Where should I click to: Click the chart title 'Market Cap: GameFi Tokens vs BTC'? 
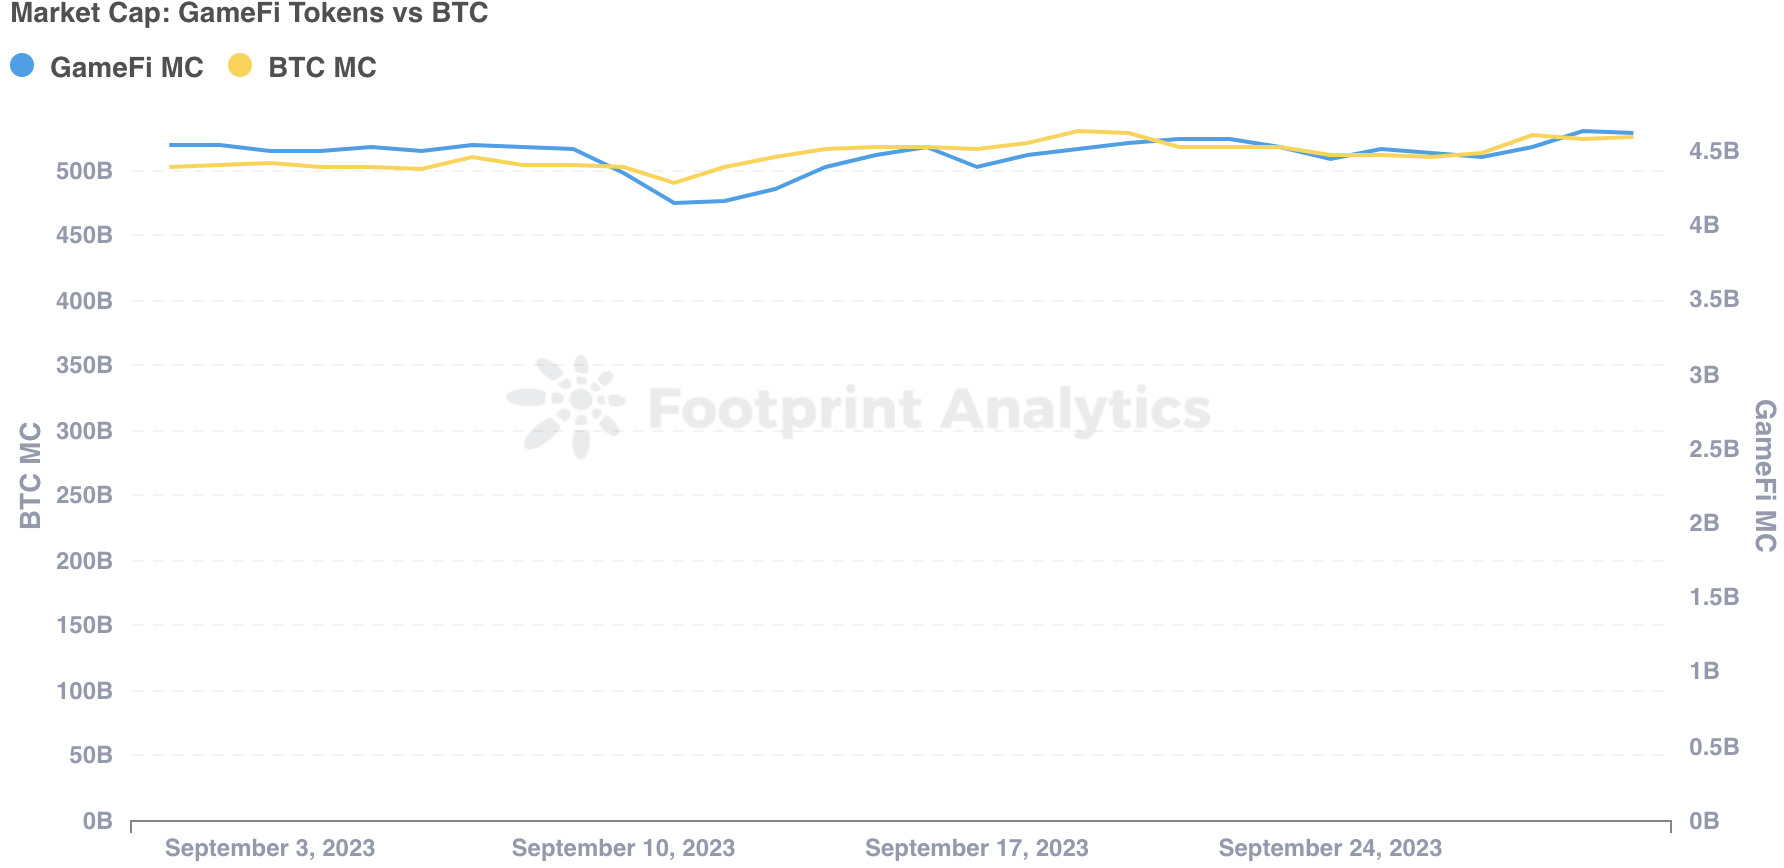click(249, 14)
